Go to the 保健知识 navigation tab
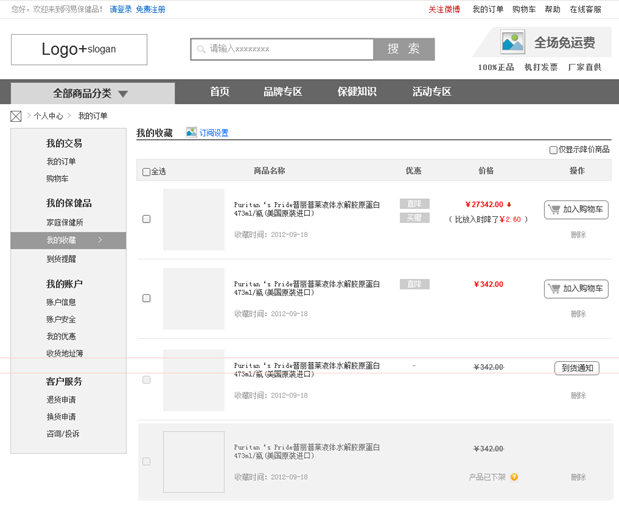 356,92
